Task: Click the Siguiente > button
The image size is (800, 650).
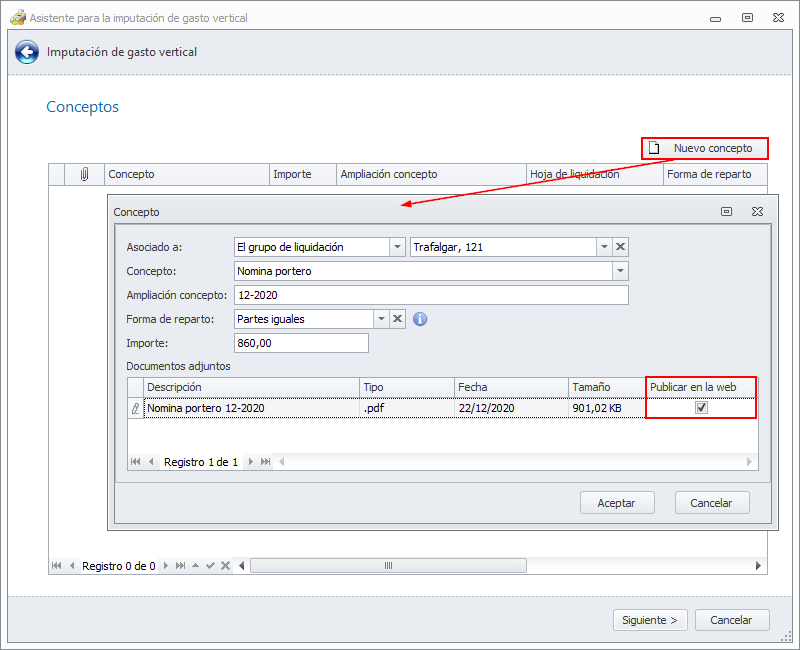Action: 650,620
